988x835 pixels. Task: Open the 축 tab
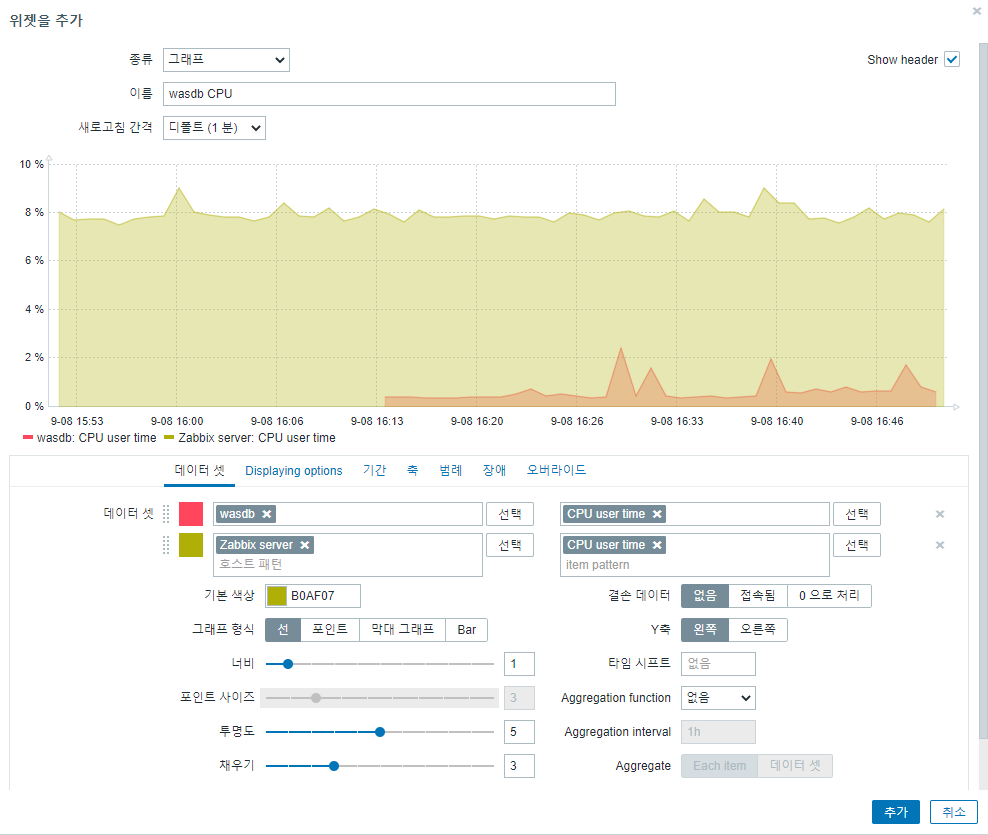pos(413,471)
